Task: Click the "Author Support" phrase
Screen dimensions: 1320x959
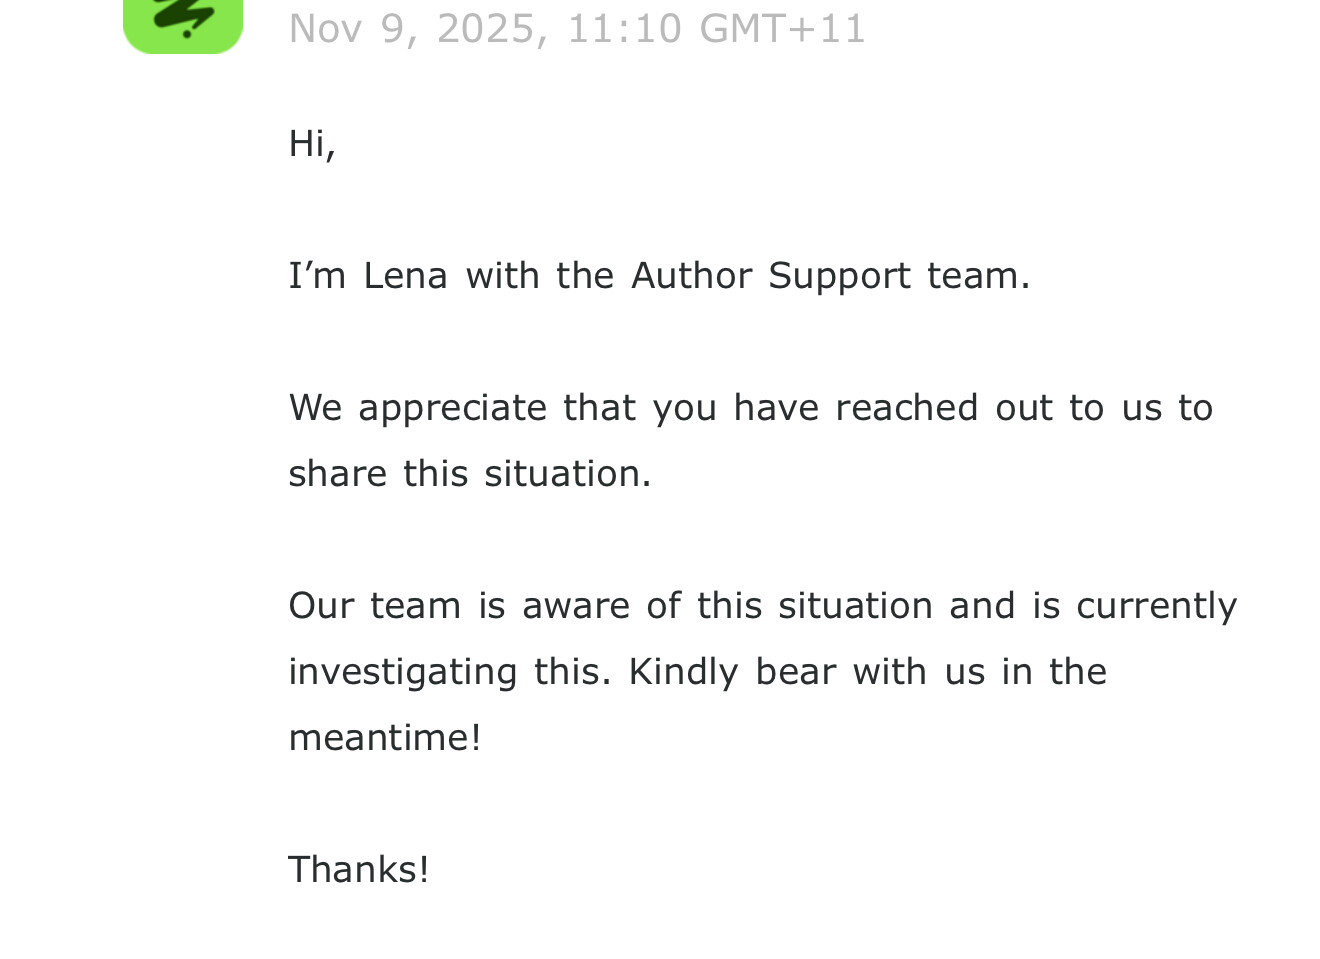Action: [770, 276]
